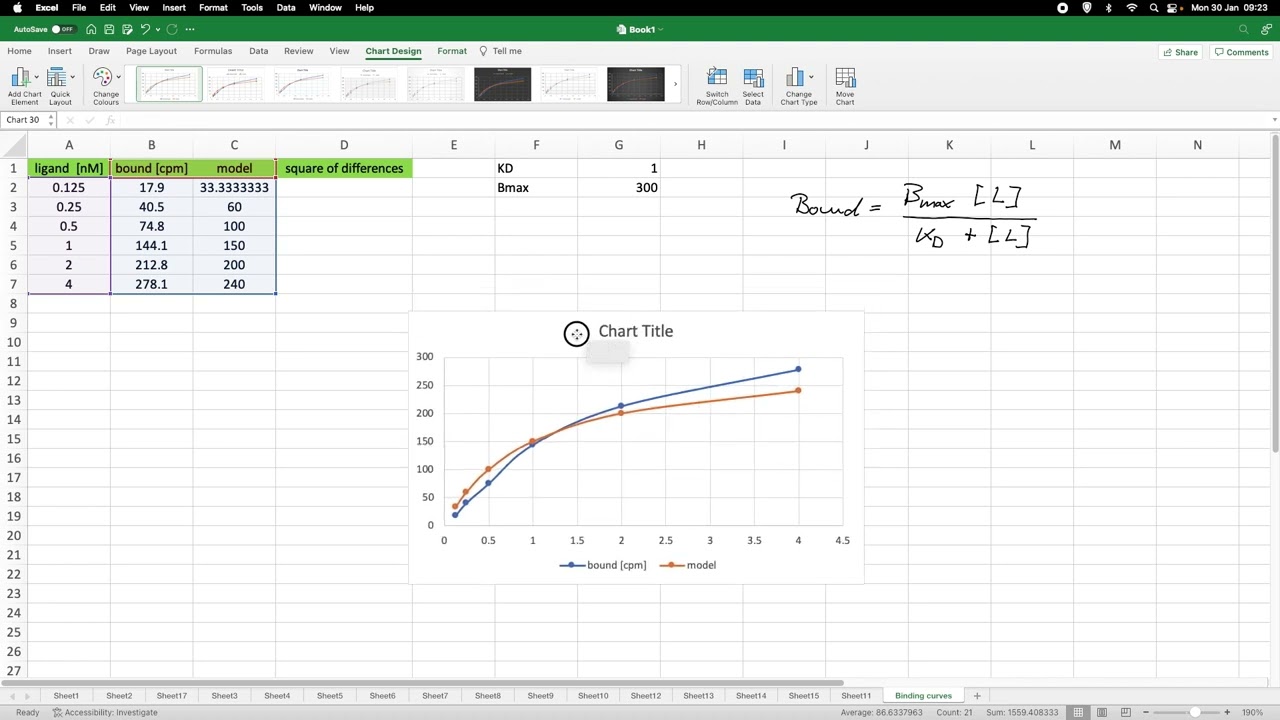Open the Format ribbon tab
1280x720 pixels.
(452, 51)
